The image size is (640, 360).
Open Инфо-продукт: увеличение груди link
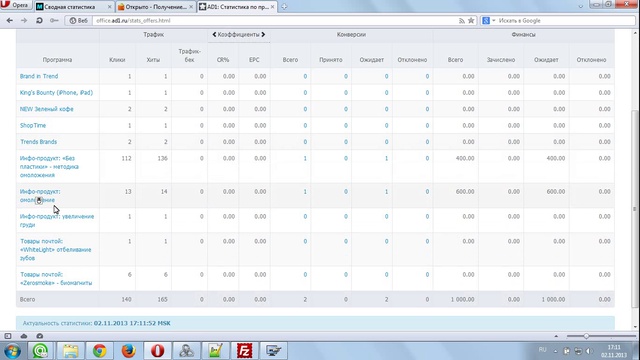pos(57,220)
